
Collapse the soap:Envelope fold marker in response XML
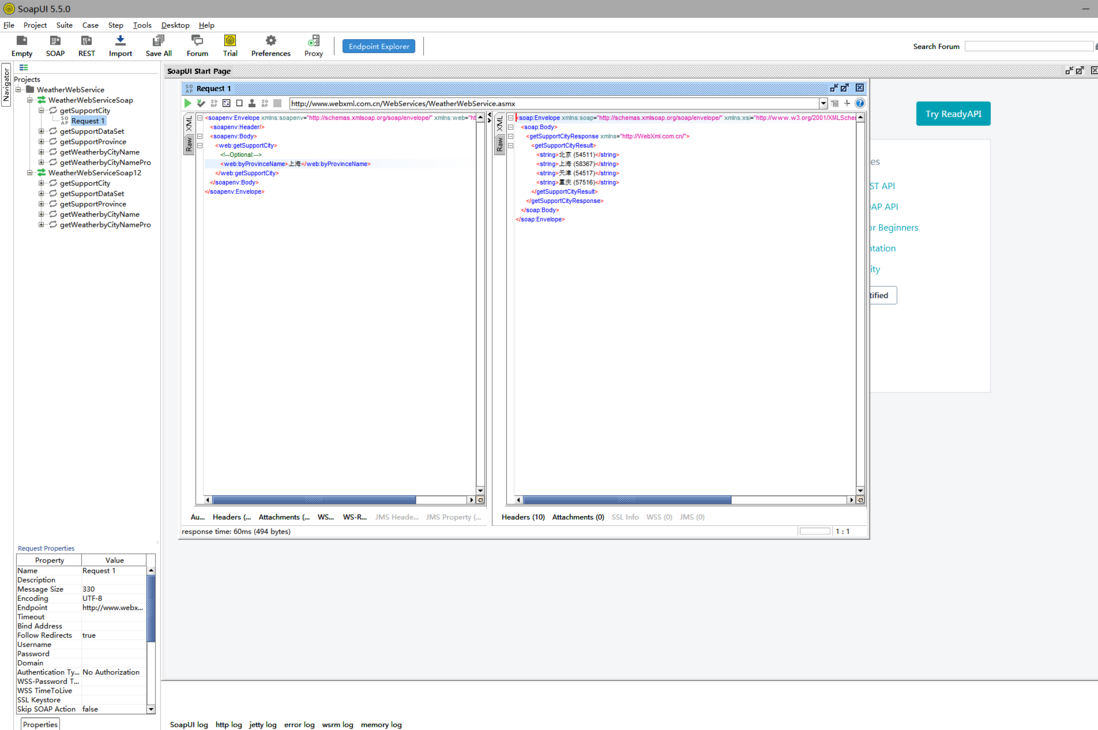(x=510, y=118)
